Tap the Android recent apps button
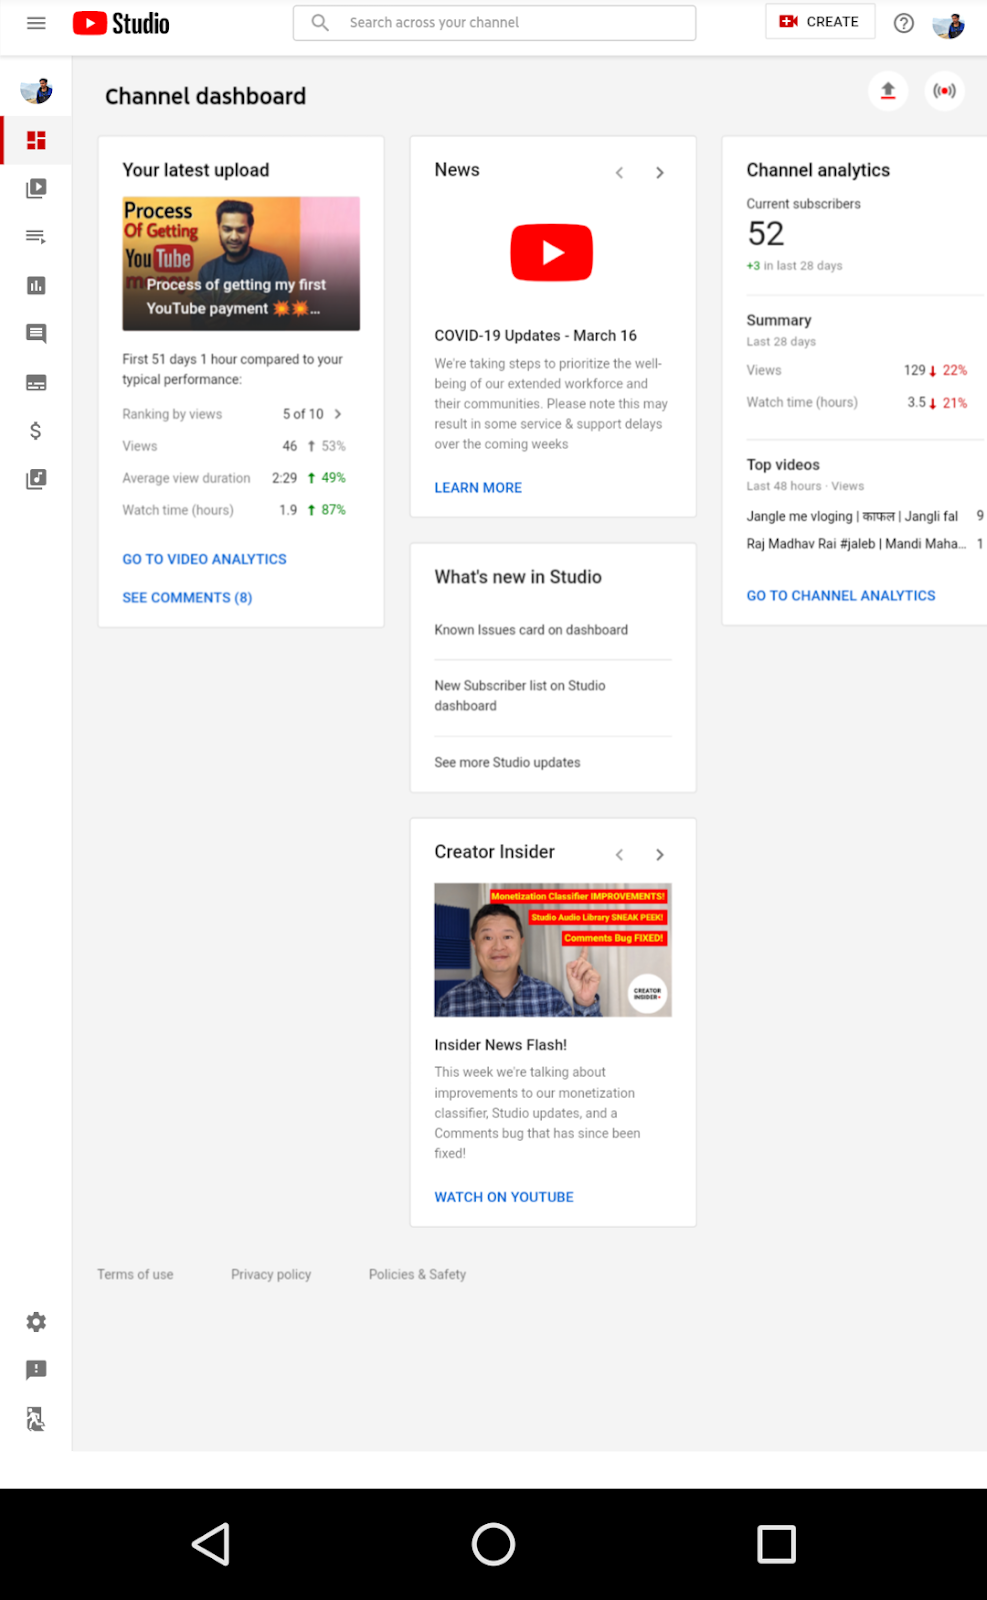 (776, 1544)
